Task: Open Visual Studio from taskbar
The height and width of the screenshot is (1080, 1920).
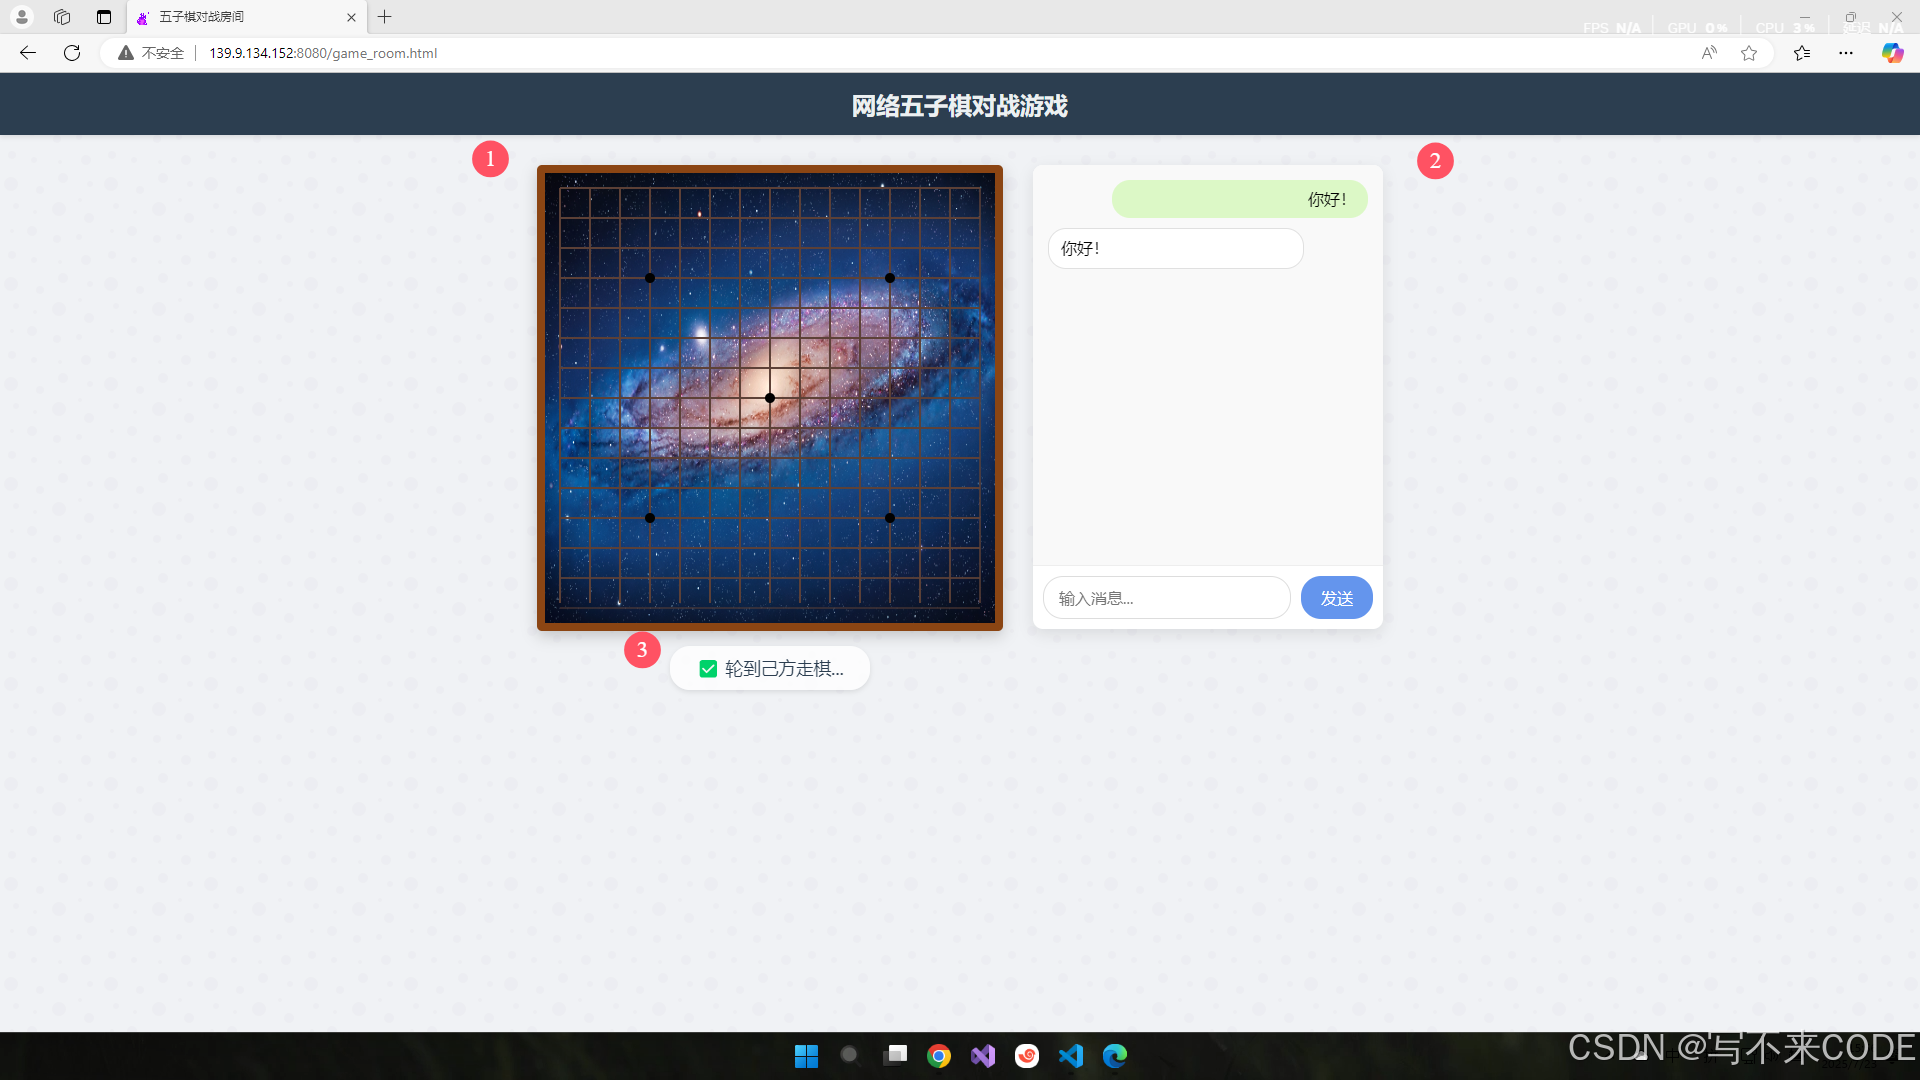Action: 983,1056
